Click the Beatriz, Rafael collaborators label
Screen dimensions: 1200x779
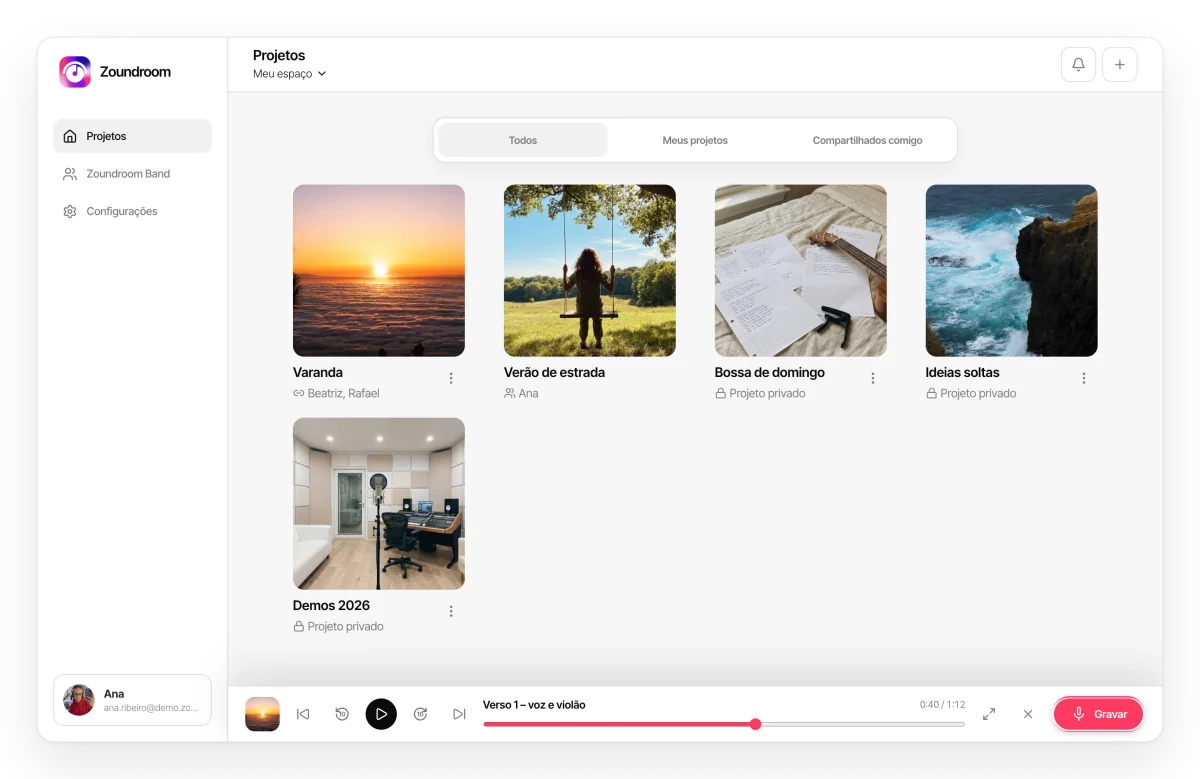coord(336,394)
